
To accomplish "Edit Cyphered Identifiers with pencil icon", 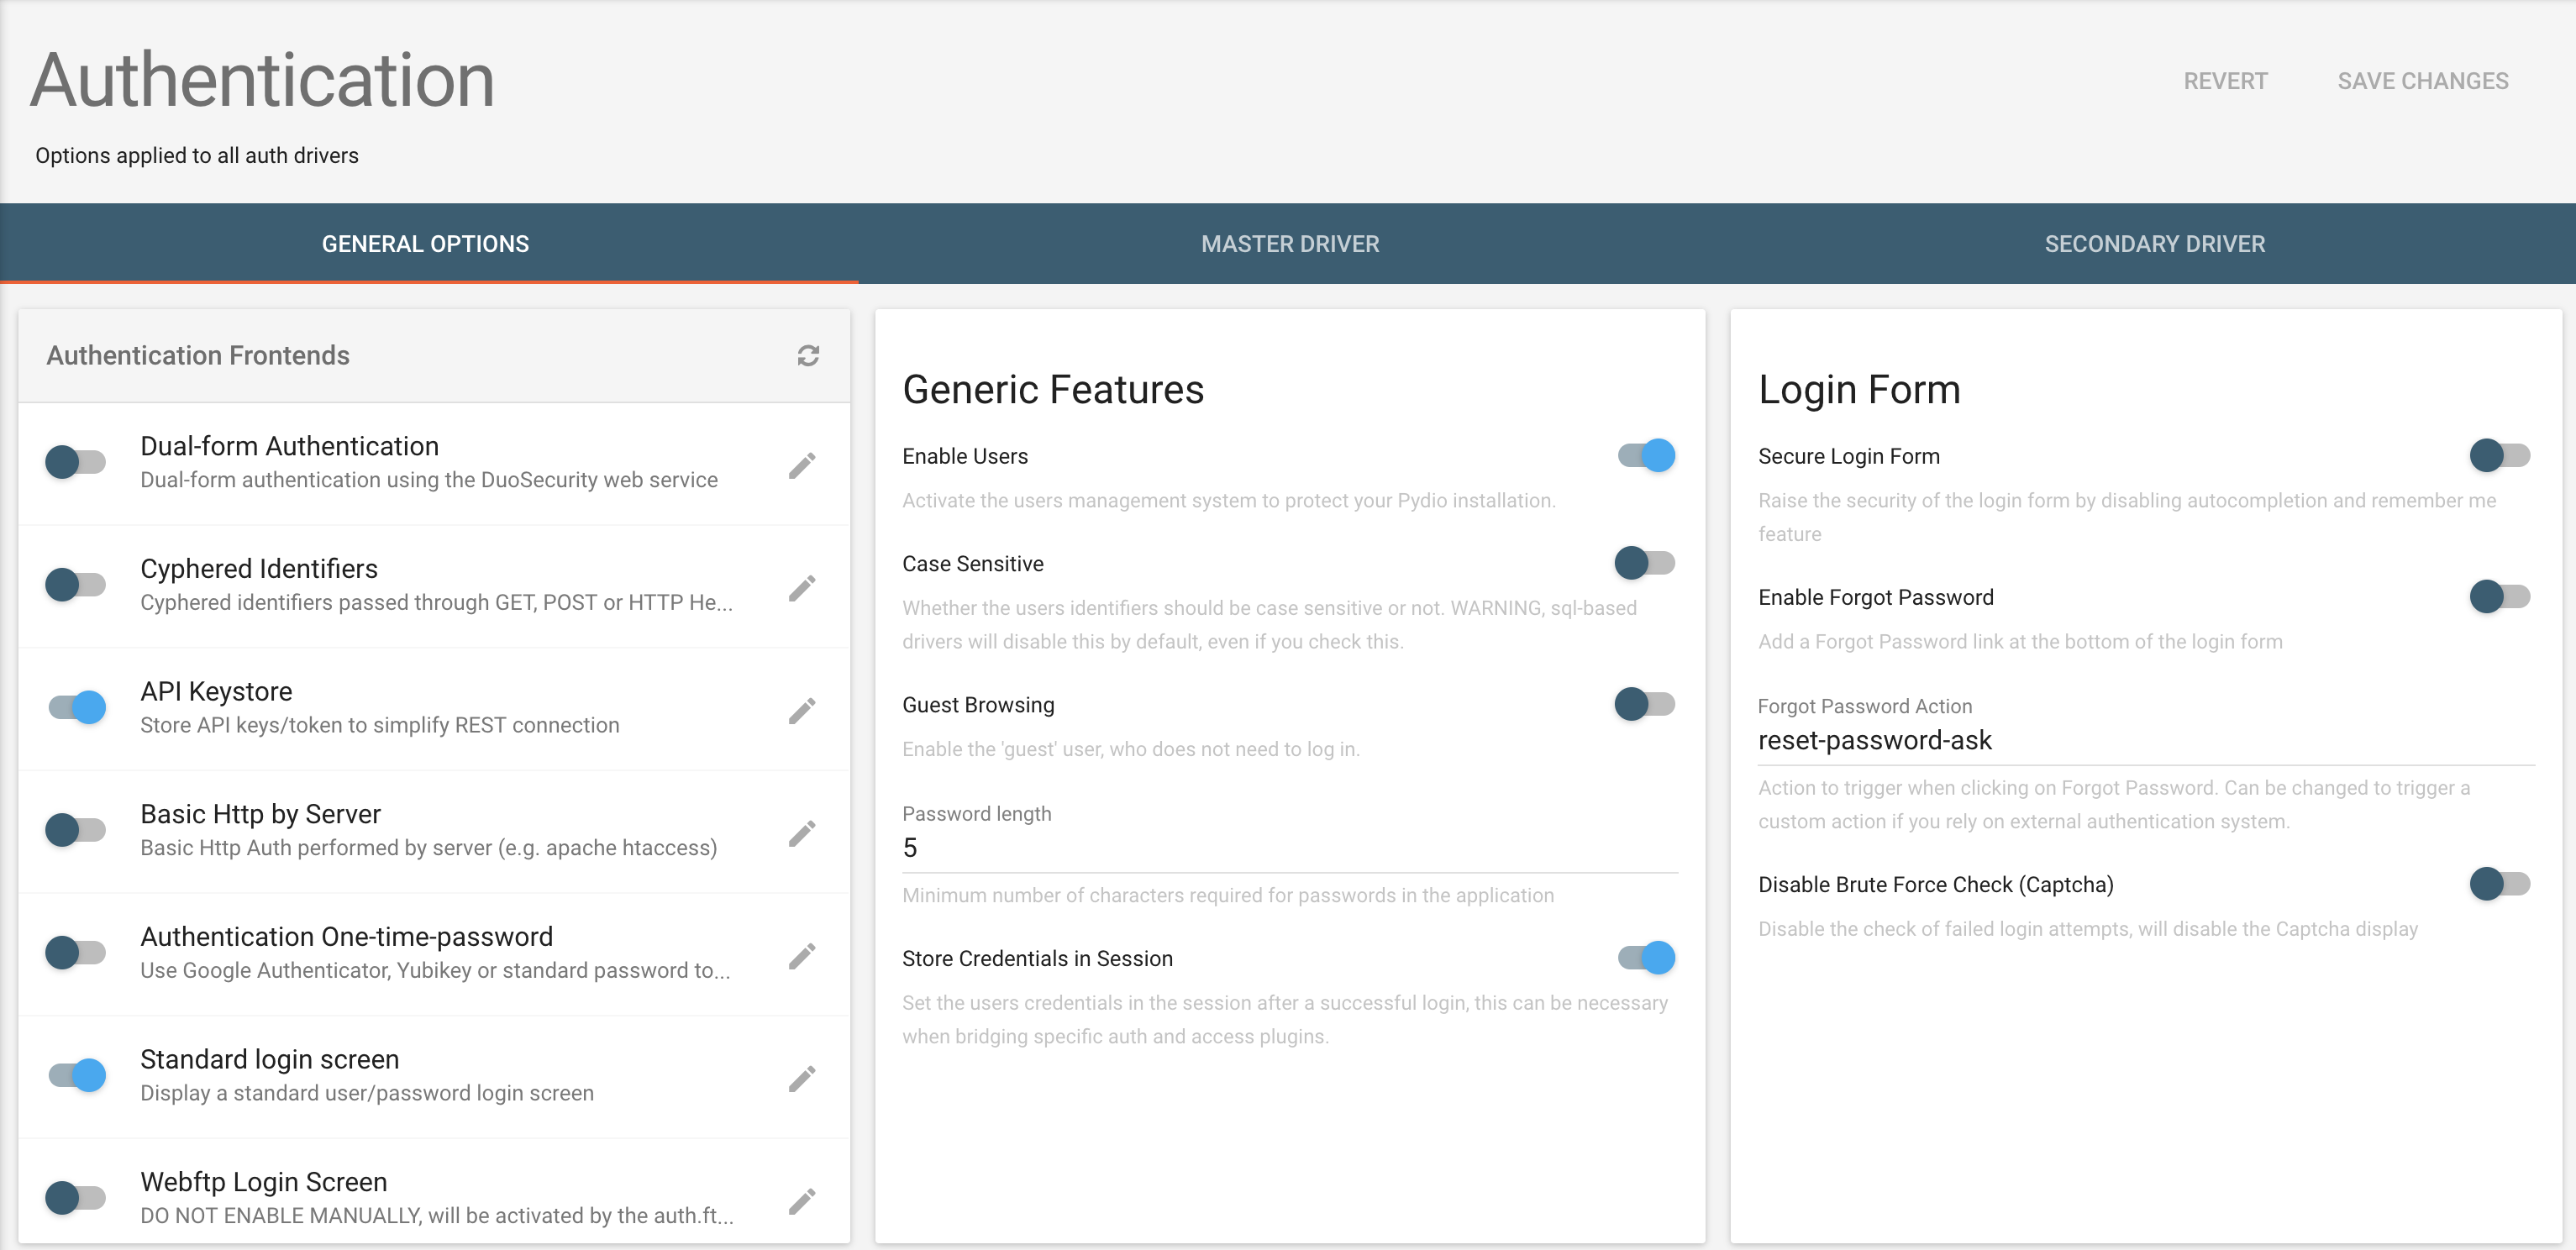I will [x=802, y=588].
